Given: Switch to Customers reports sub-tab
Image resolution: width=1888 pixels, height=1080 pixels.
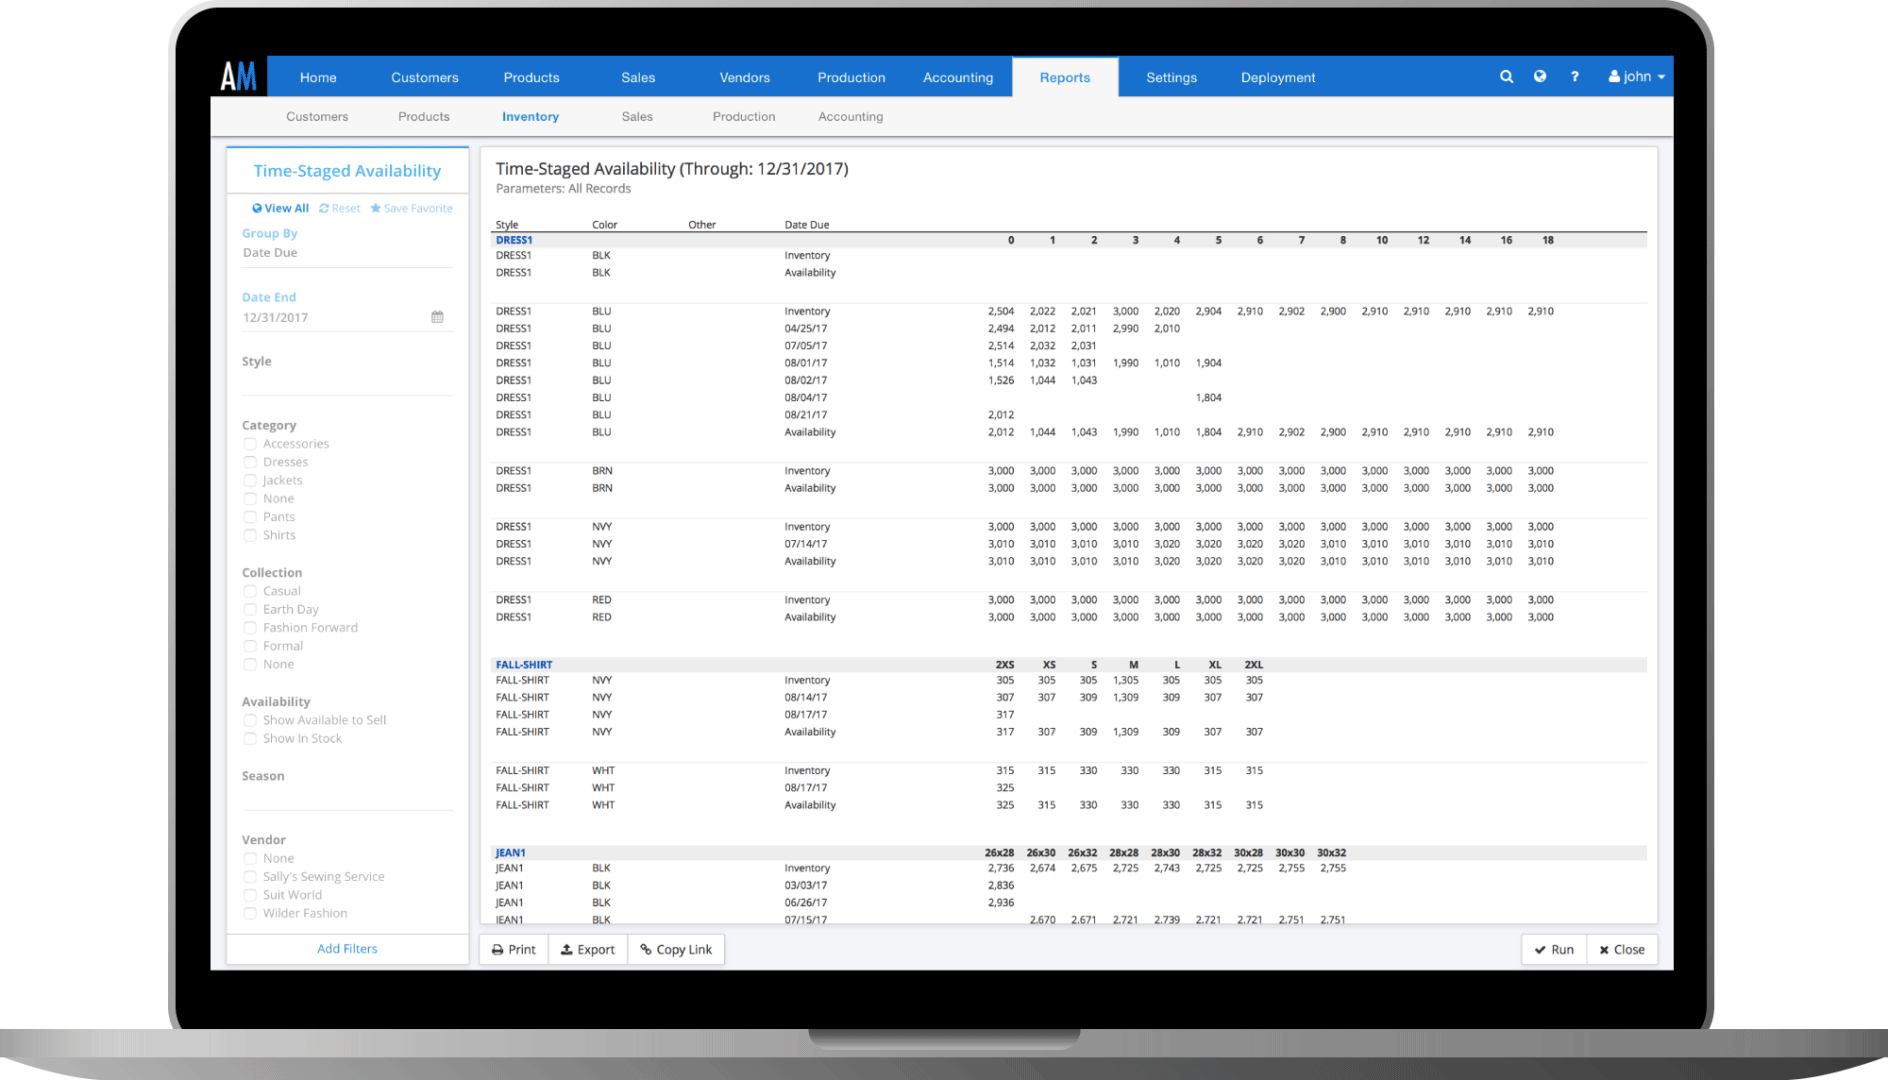Looking at the screenshot, I should pyautogui.click(x=317, y=116).
